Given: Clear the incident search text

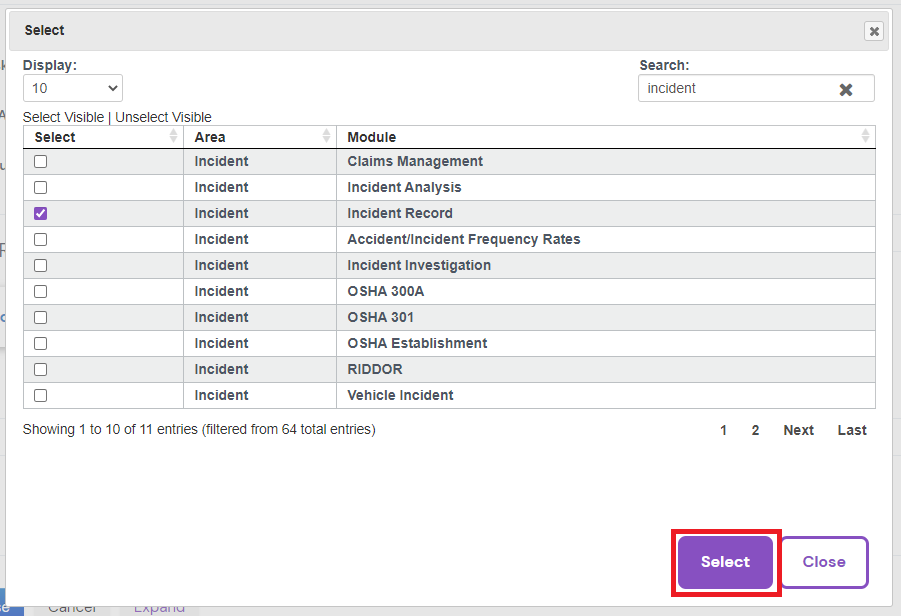Looking at the screenshot, I should coord(847,88).
